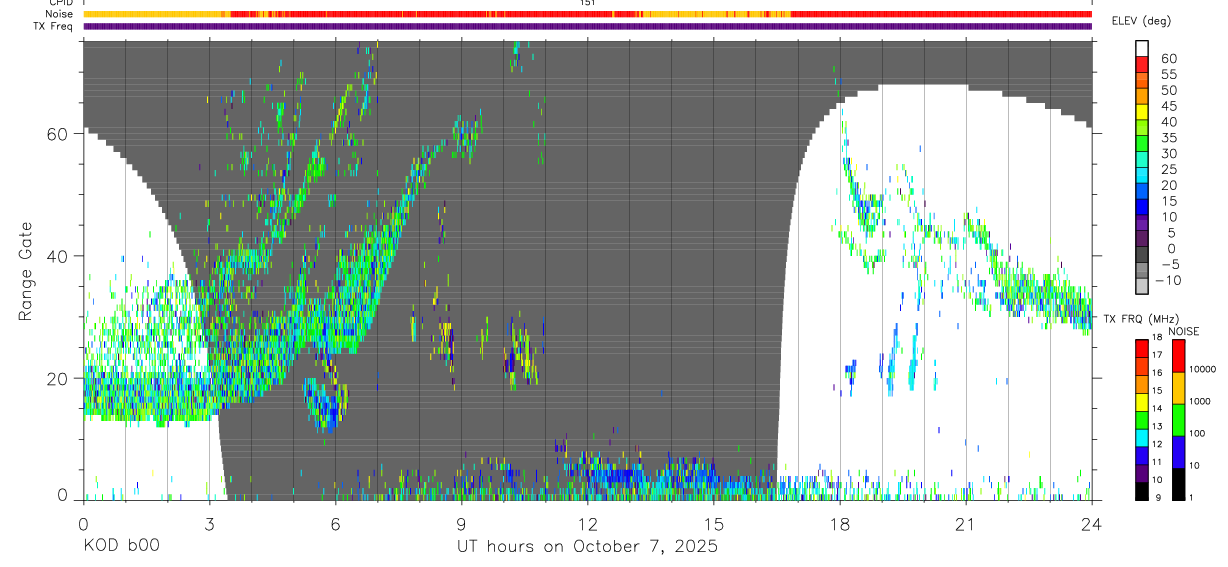The width and height of the screenshot is (1228, 567).
Task: Click the "1000" value in noise legend
Action: point(1201,401)
